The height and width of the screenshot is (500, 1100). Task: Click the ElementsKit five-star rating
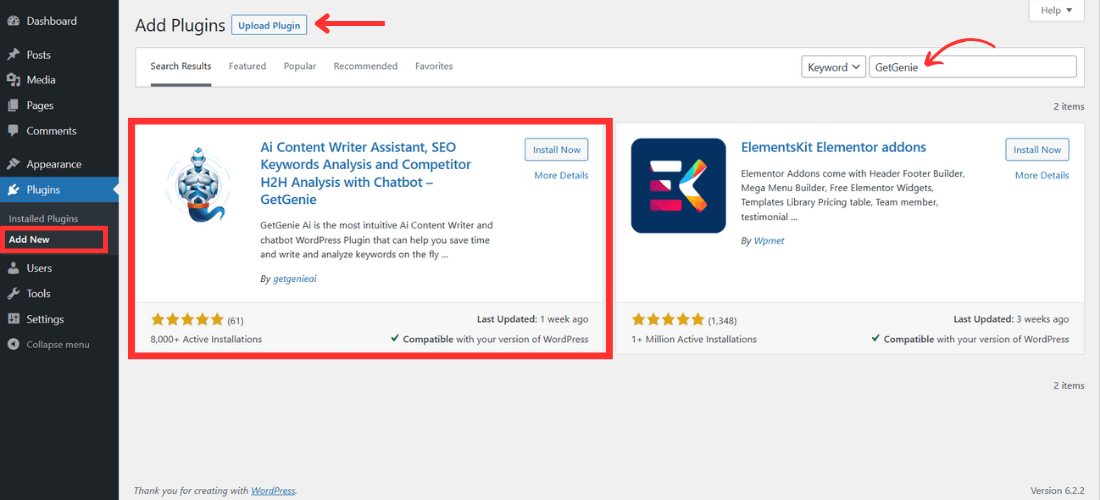668,320
